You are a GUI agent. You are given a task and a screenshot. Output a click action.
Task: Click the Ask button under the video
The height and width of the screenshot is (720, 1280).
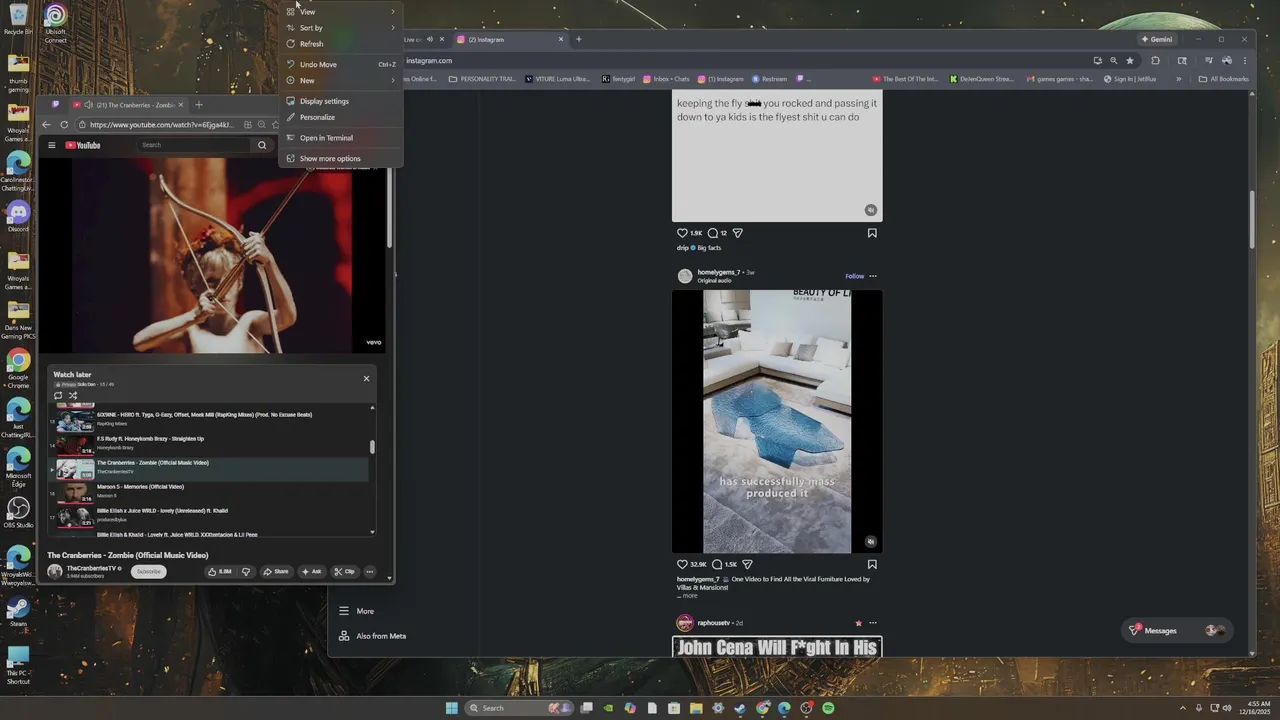coord(311,571)
